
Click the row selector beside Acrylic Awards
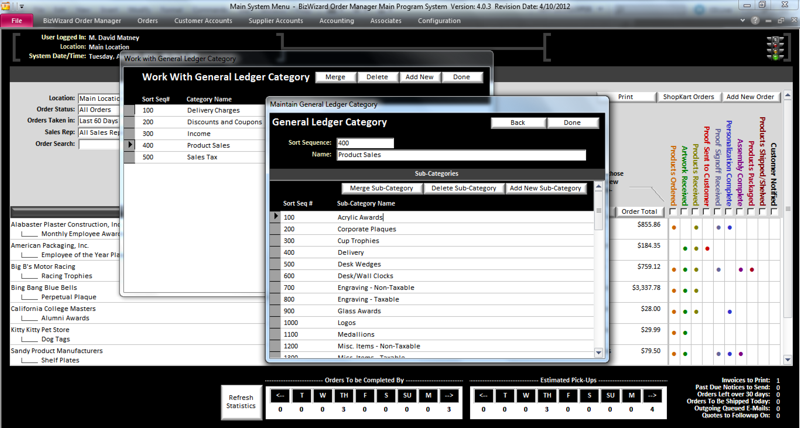277,216
